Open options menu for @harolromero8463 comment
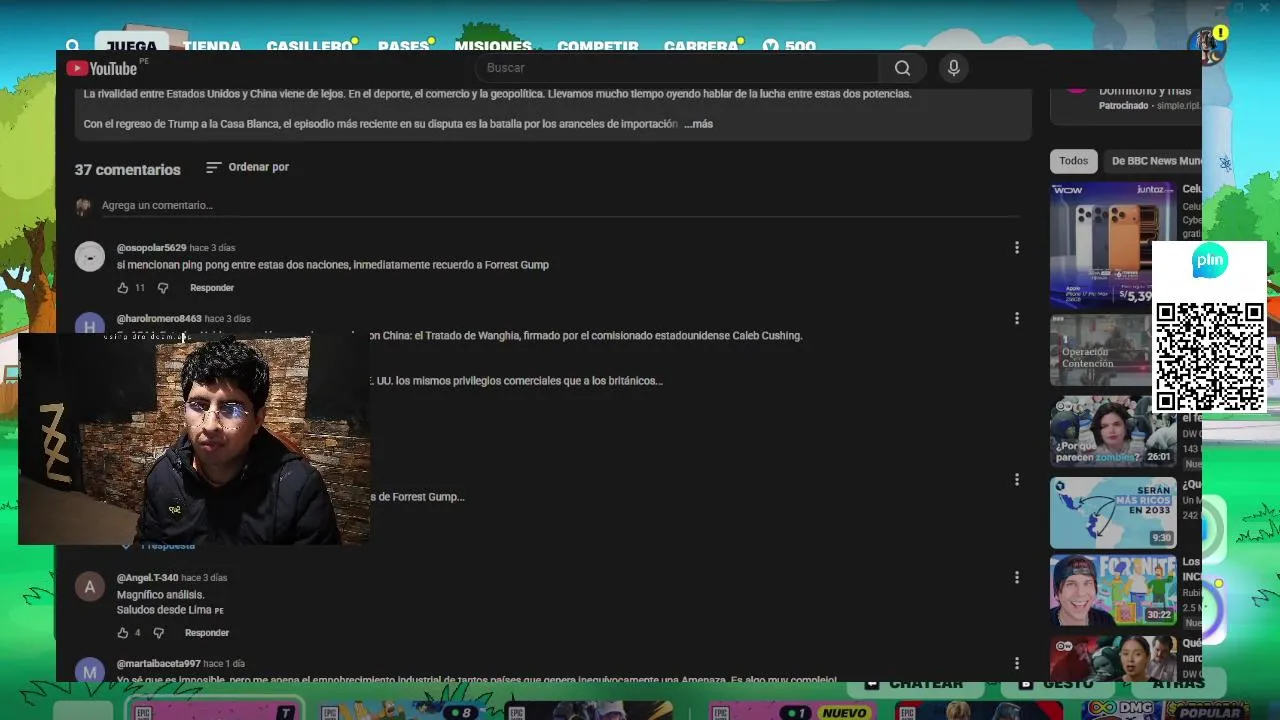 pyautogui.click(x=1017, y=318)
